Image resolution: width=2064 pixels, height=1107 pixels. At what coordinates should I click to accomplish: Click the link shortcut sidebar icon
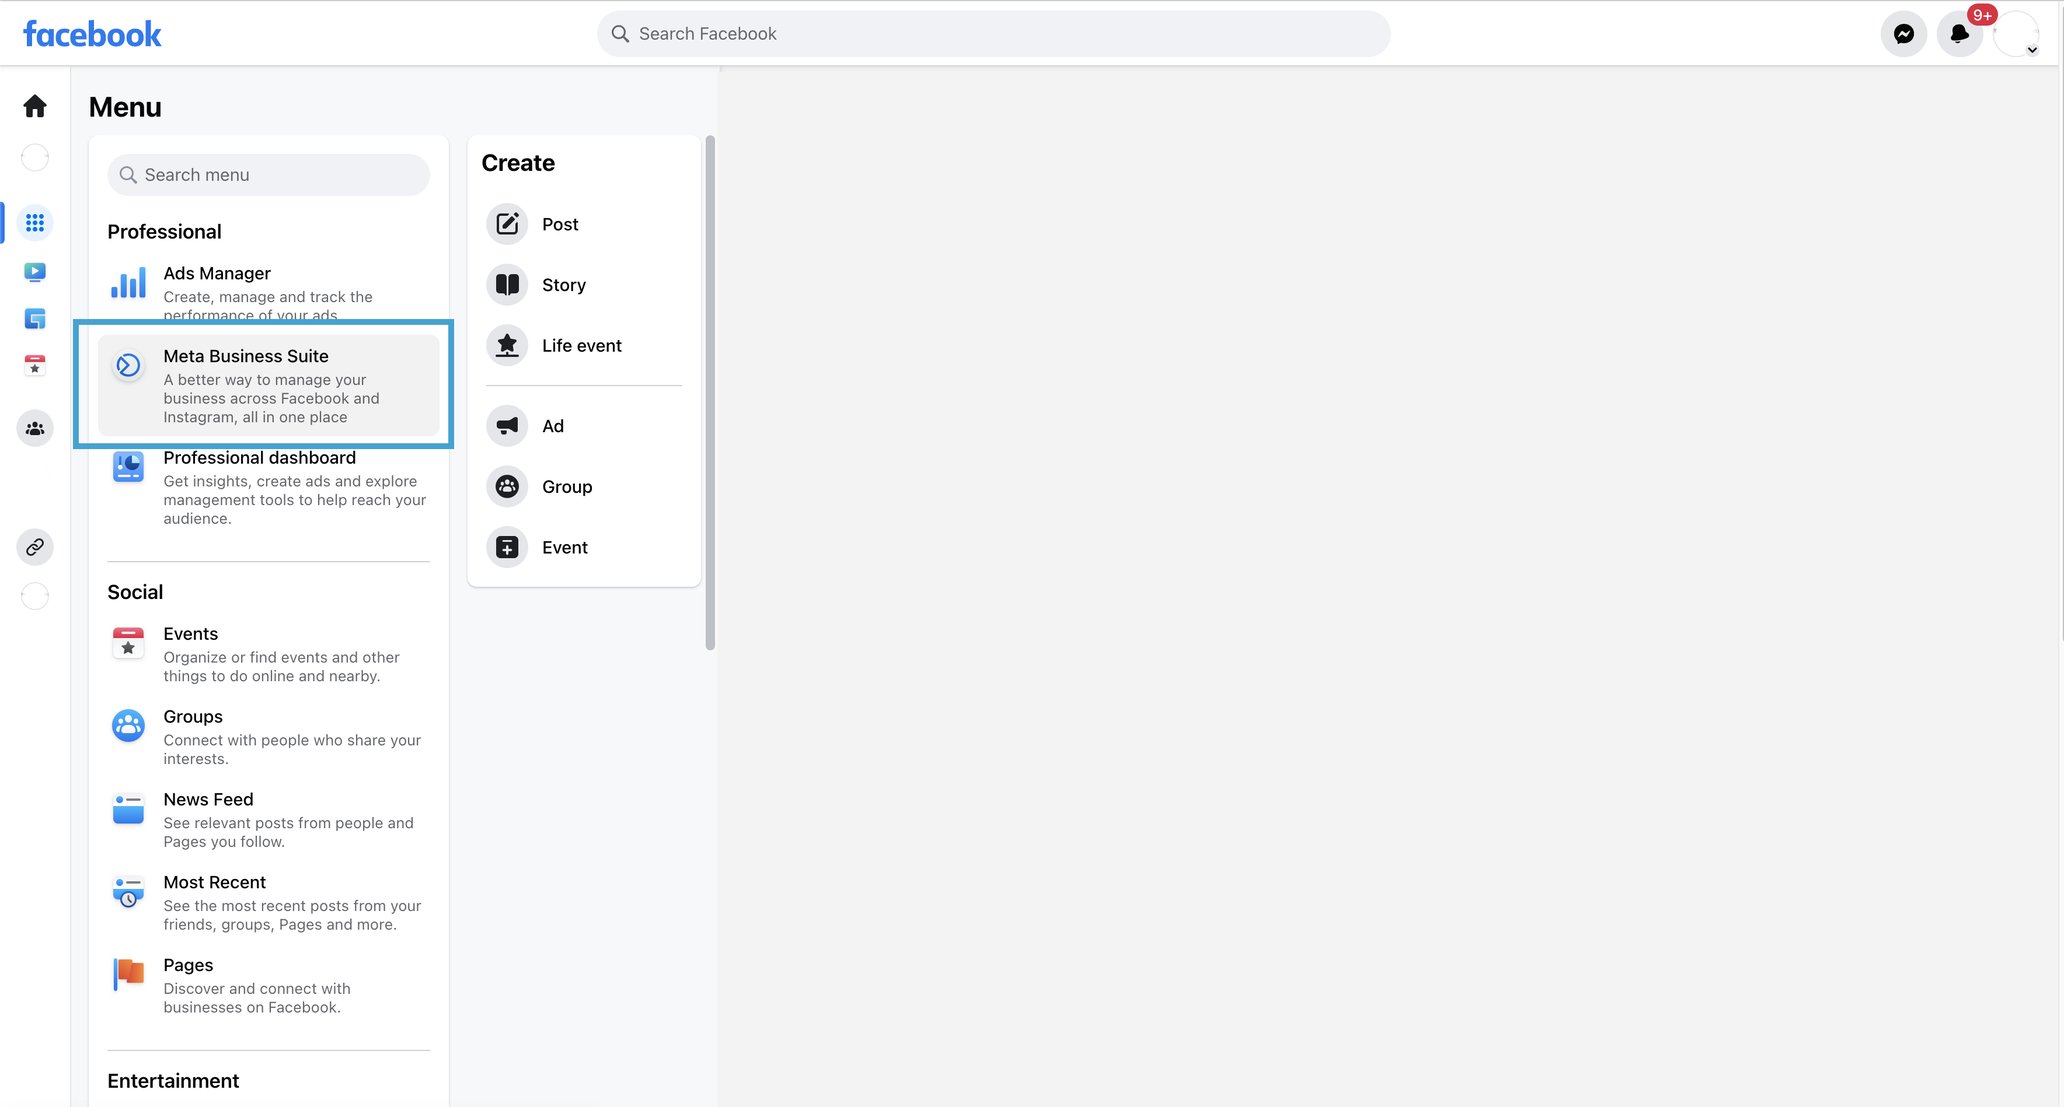35,547
